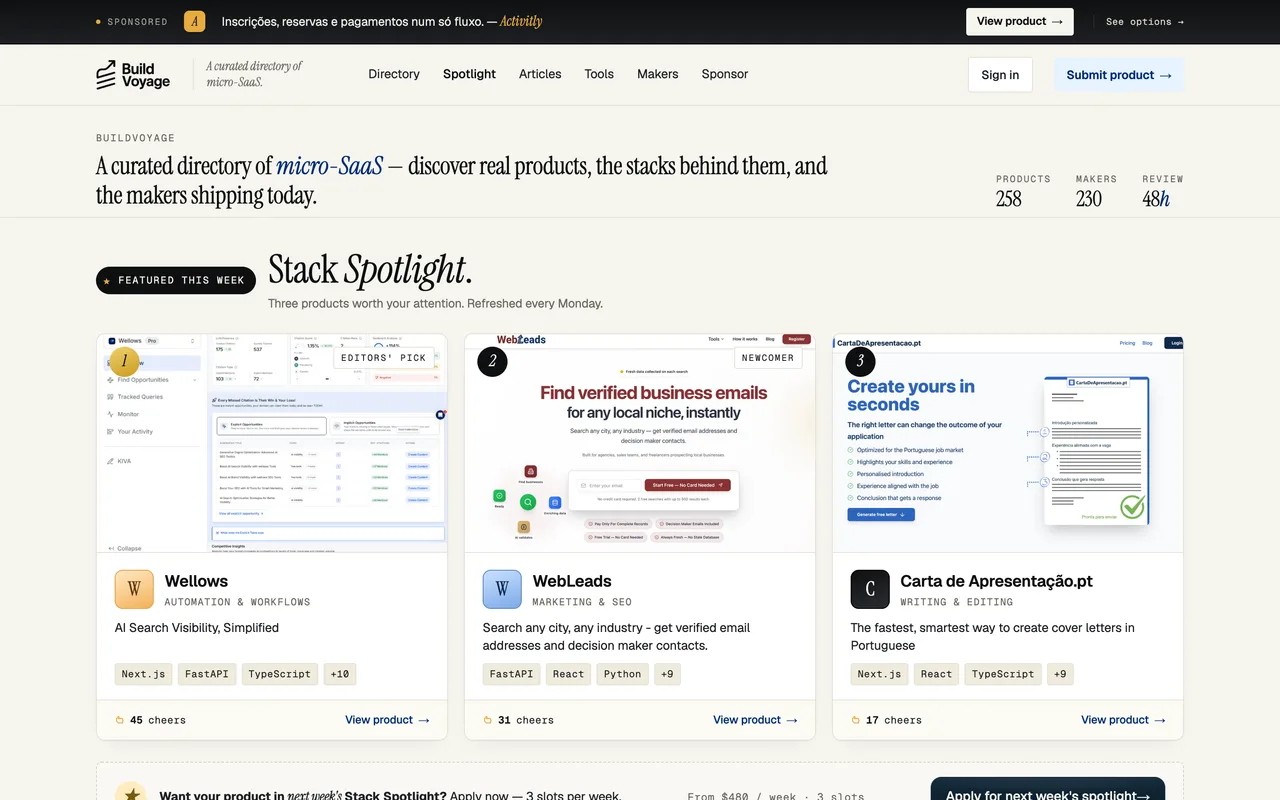Viewport: 1280px width, 800px height.
Task: Click the Submit product button
Action: [1119, 75]
